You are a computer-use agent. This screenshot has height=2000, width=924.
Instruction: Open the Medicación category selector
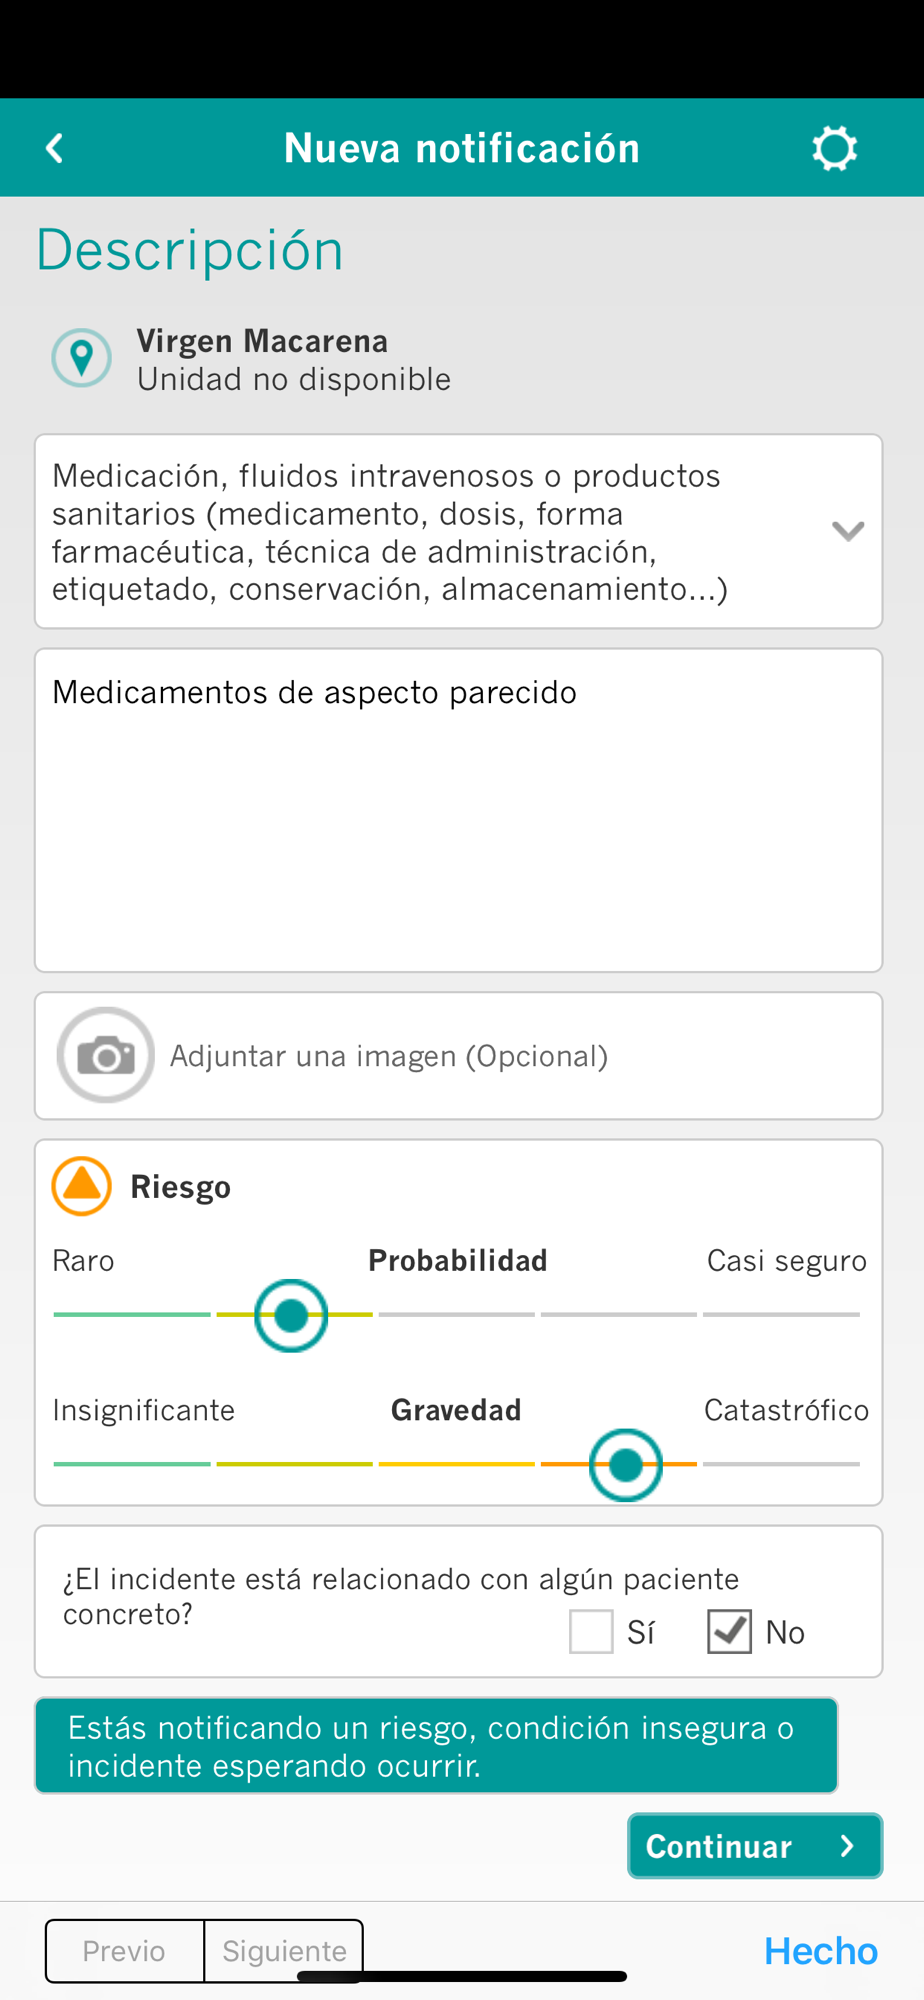click(459, 531)
